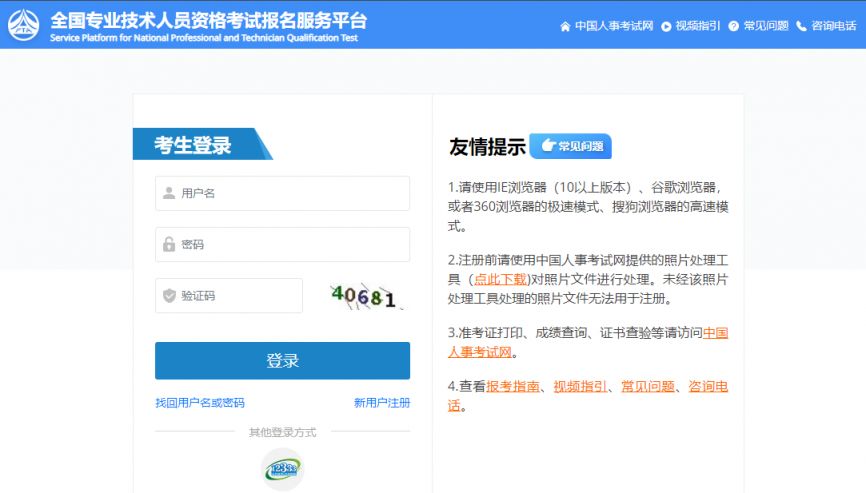Focus the 验证码 input field
The width and height of the screenshot is (866, 493).
pyautogui.click(x=229, y=295)
